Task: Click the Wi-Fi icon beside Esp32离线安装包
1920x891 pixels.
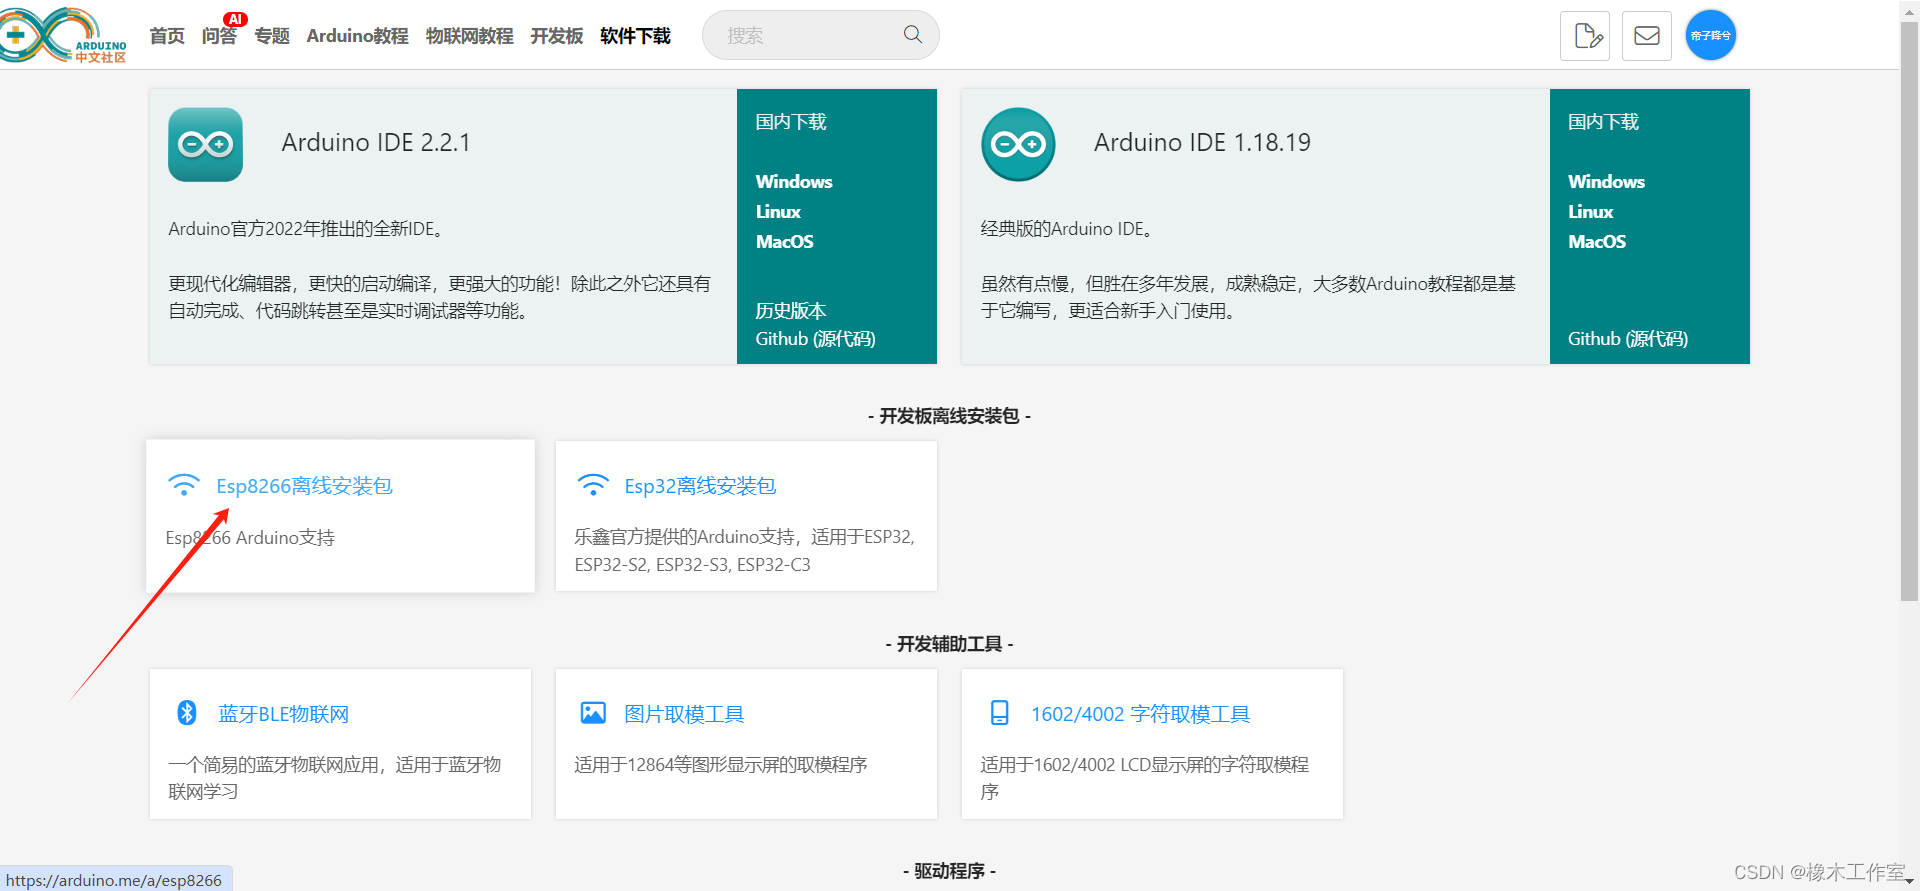Action: 593,485
